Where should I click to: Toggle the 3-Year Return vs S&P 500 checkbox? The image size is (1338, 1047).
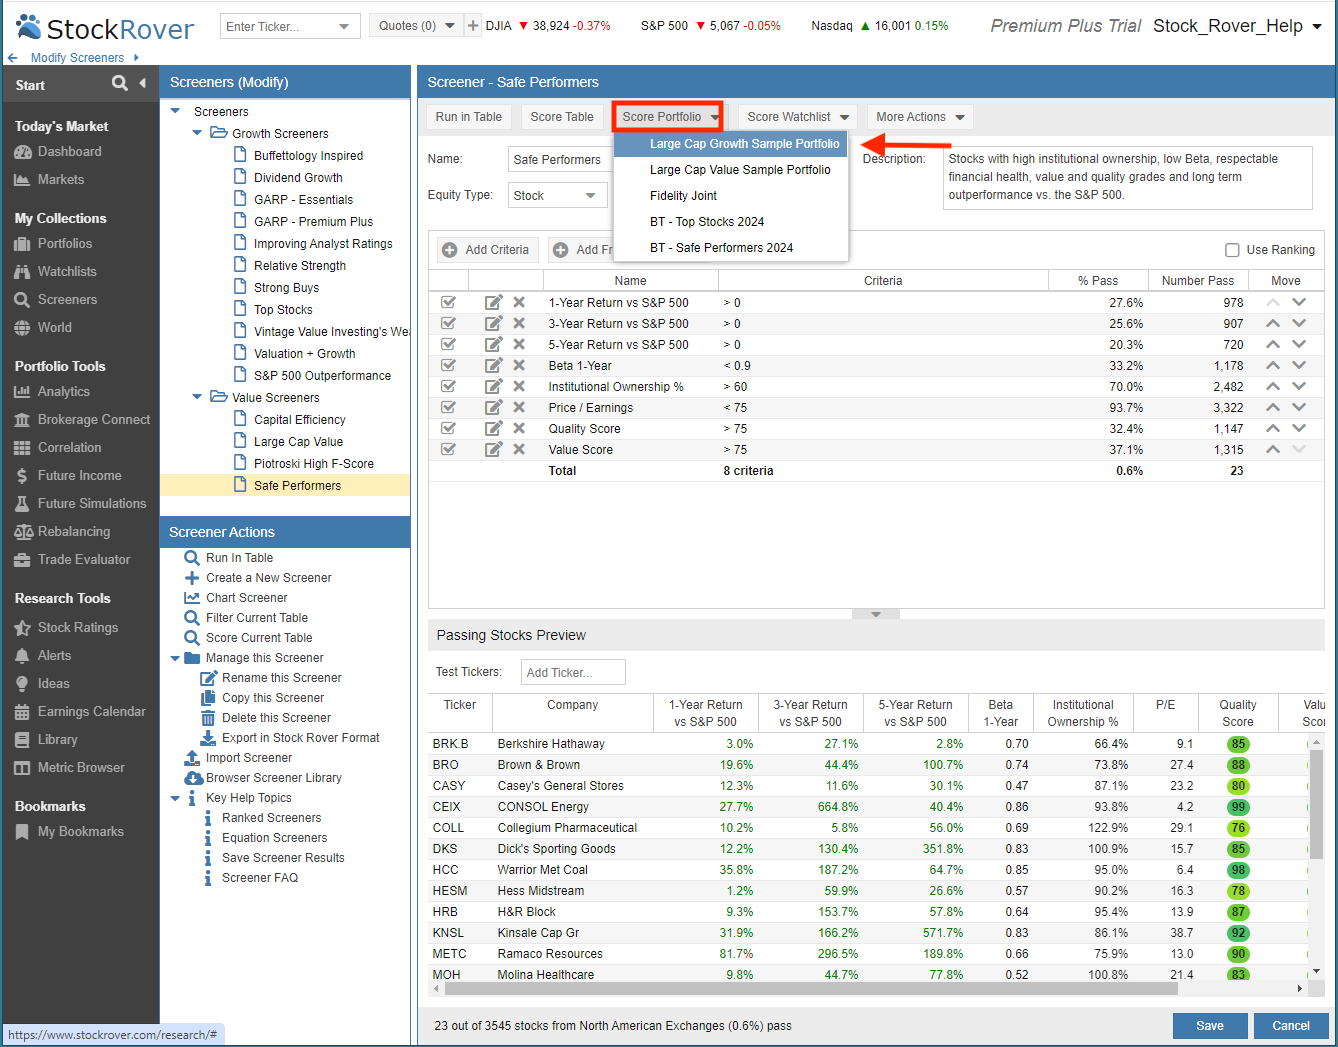point(448,323)
